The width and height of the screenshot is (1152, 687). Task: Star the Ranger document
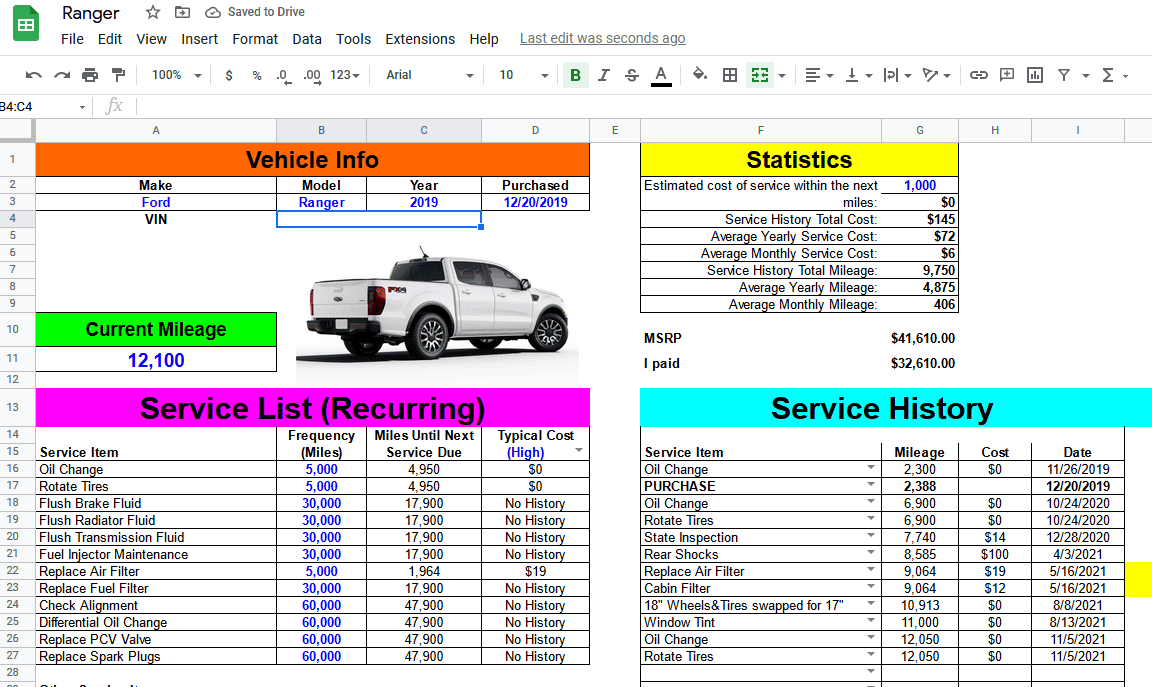(153, 12)
